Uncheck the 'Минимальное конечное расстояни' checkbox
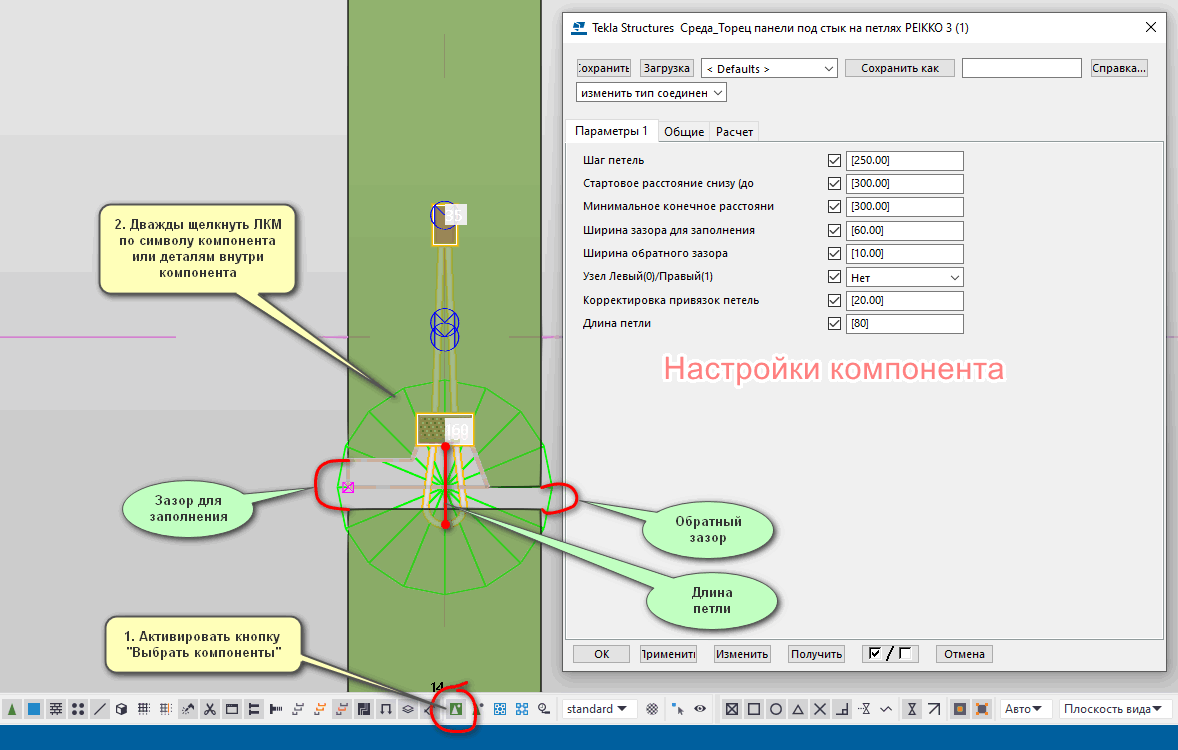Screen dimensions: 1178x750 pos(834,207)
